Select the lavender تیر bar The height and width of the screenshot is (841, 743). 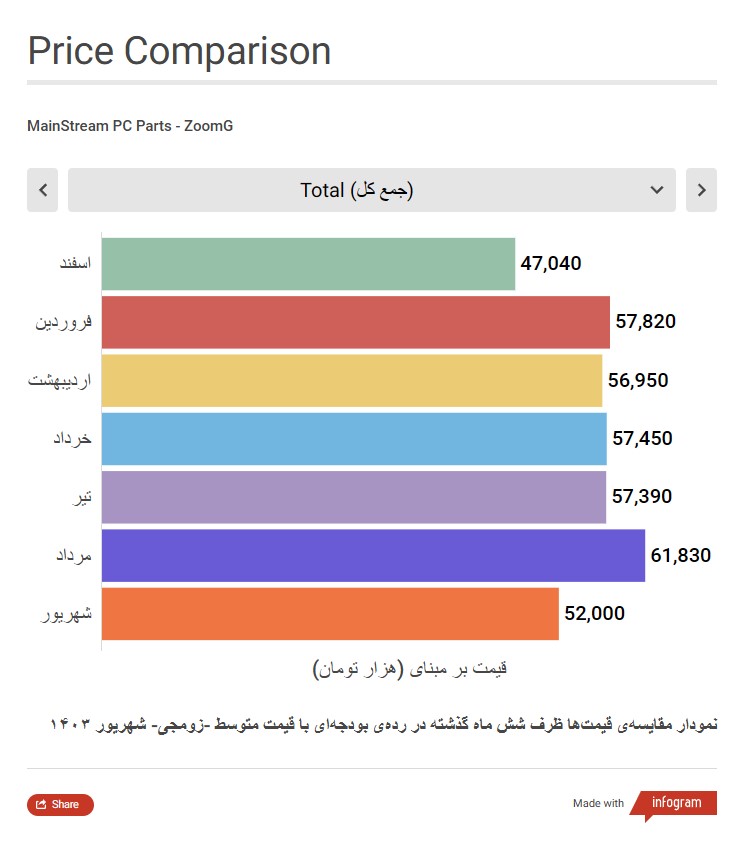(x=354, y=497)
